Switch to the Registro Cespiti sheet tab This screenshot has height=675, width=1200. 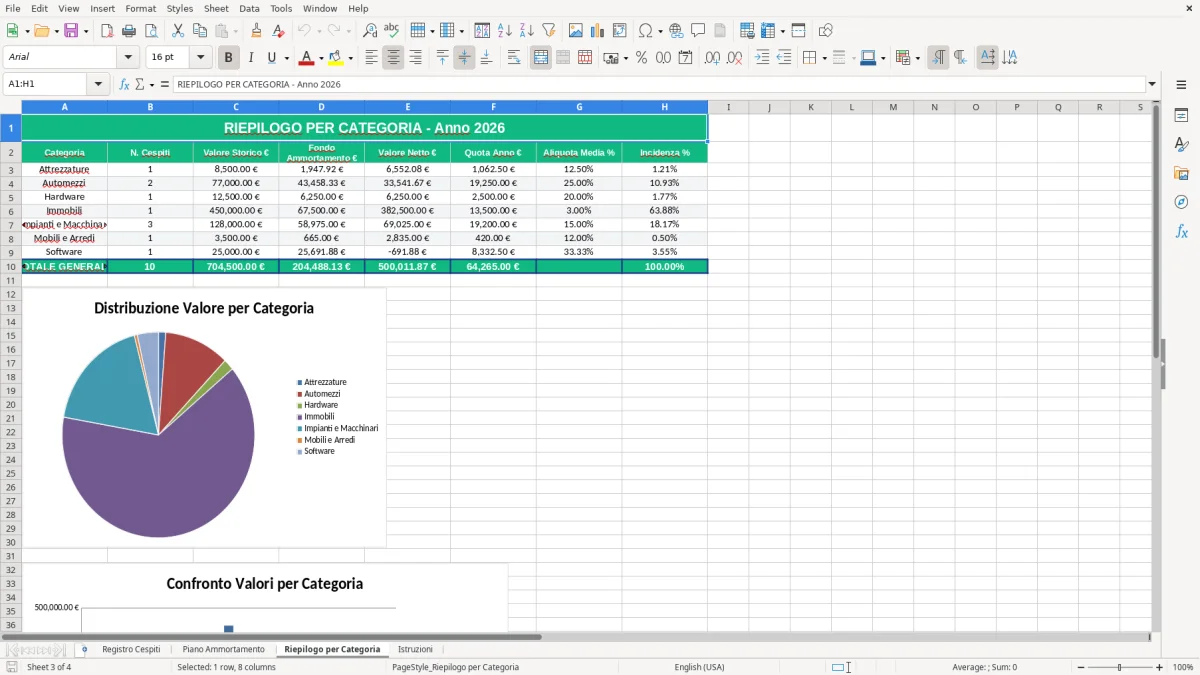131,648
